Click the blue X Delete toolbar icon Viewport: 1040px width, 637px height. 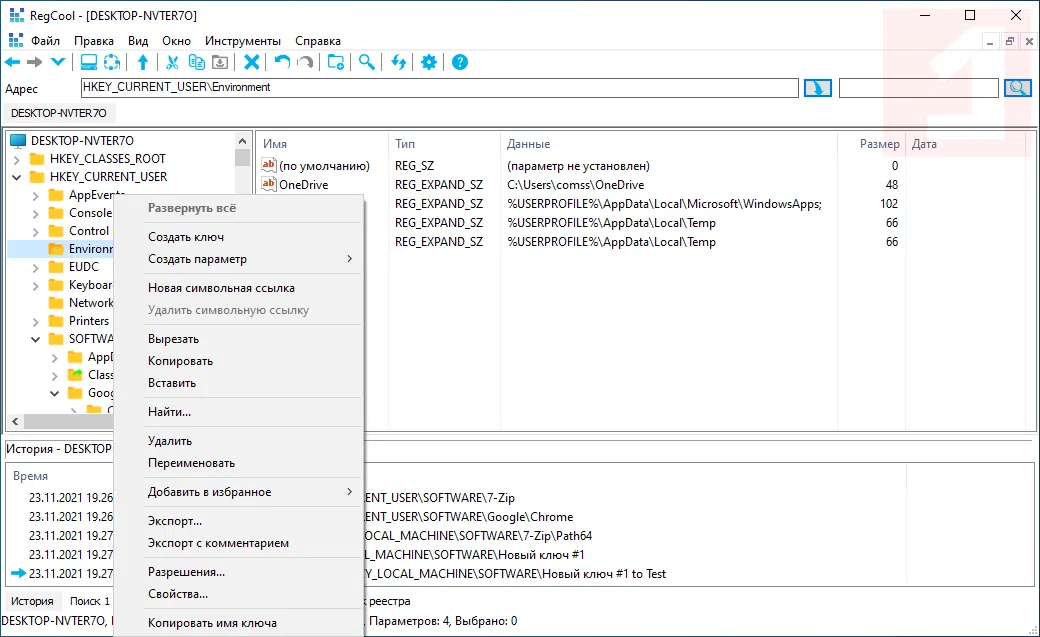point(252,63)
